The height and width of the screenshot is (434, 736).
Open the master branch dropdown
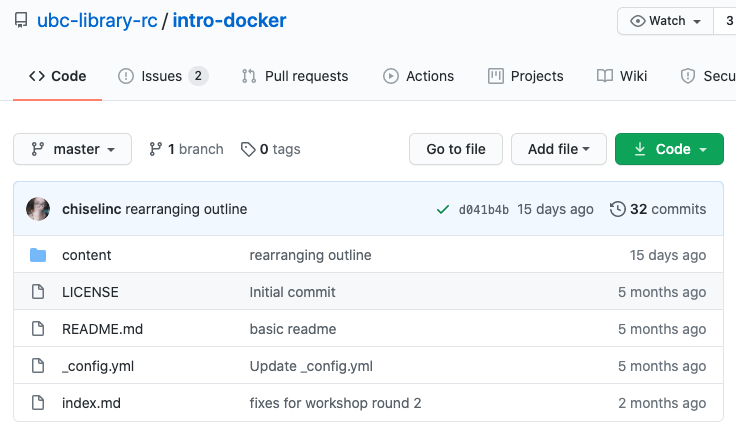(x=72, y=149)
